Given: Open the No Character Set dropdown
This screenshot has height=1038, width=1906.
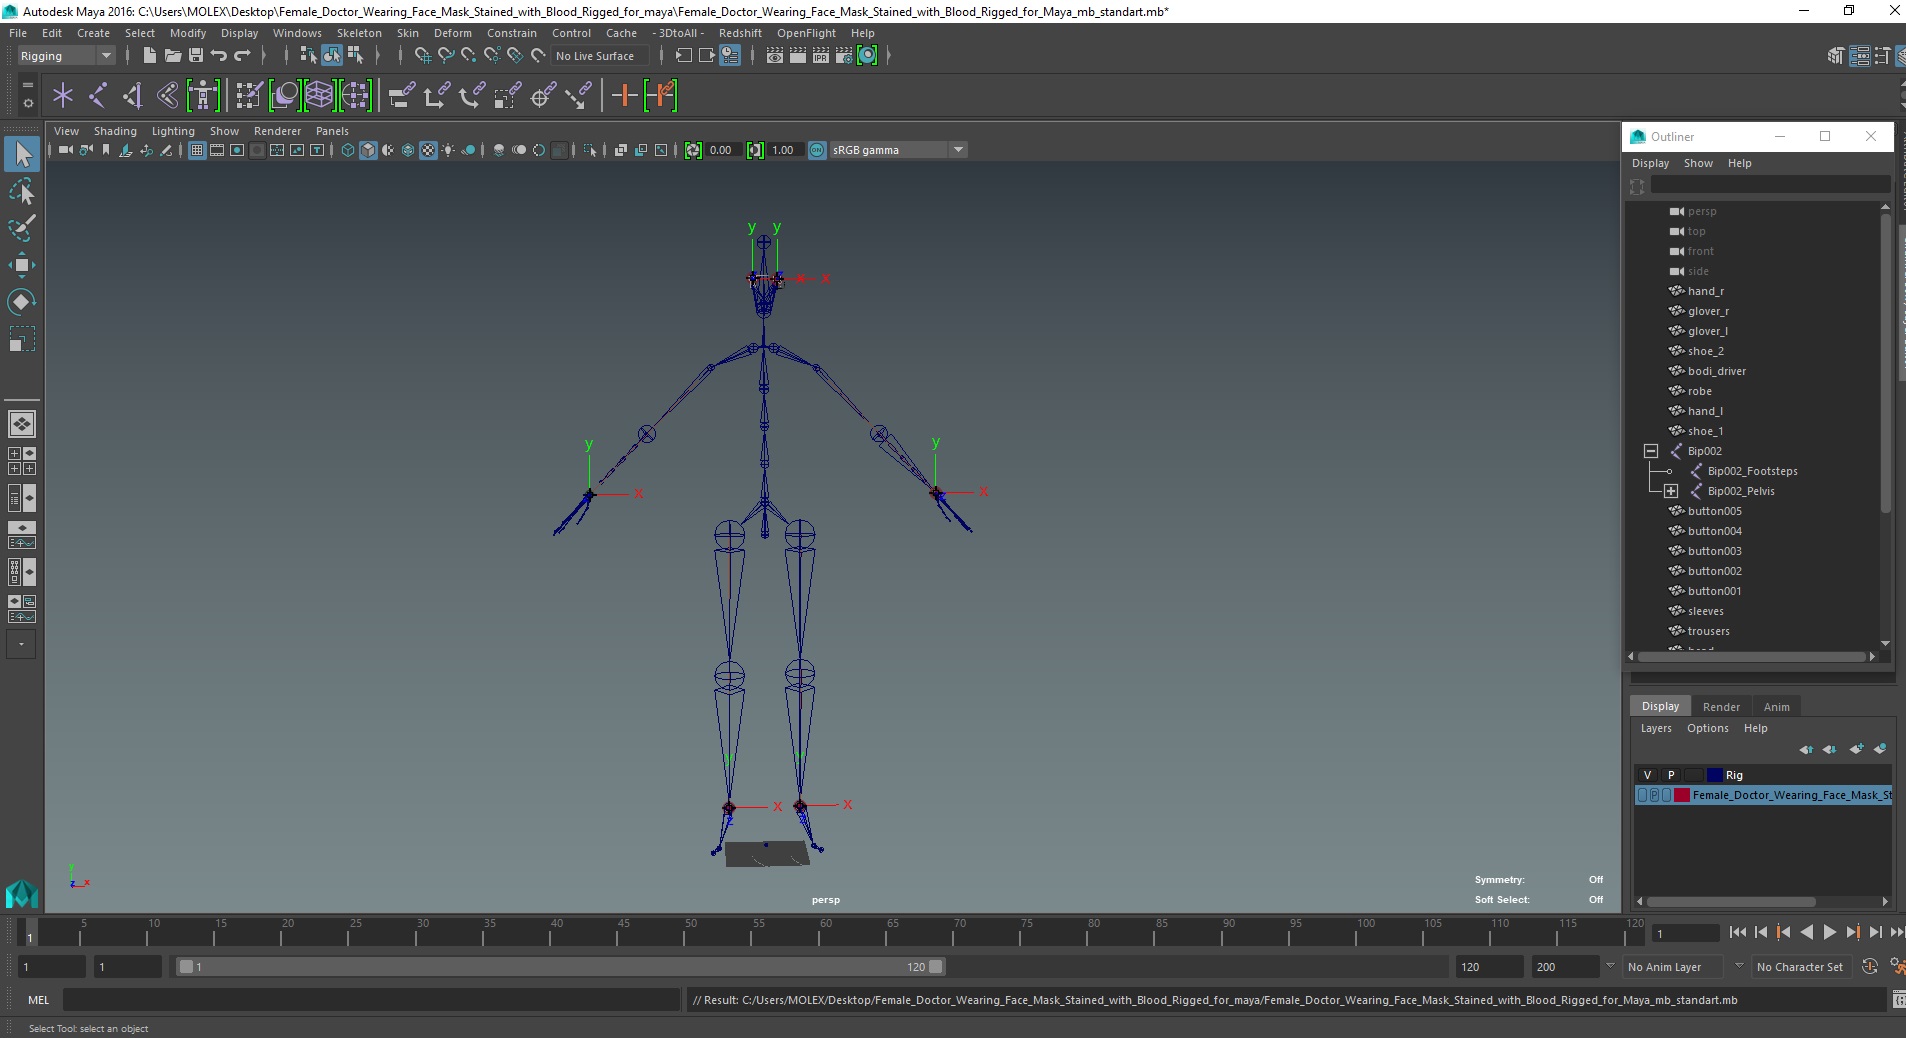Looking at the screenshot, I should (1800, 967).
